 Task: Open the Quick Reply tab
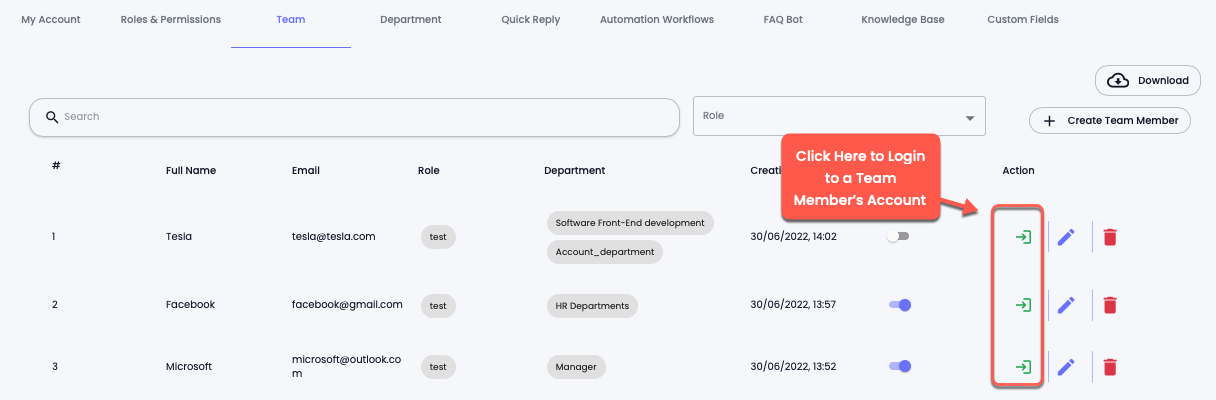coord(531,20)
